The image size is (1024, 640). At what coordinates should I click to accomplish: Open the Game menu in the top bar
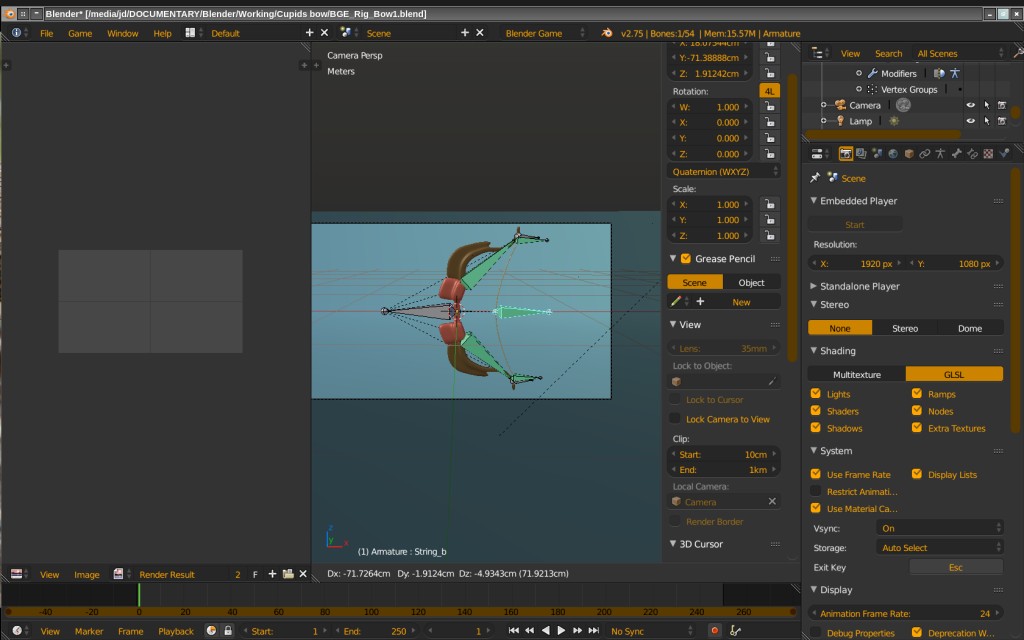tap(80, 32)
